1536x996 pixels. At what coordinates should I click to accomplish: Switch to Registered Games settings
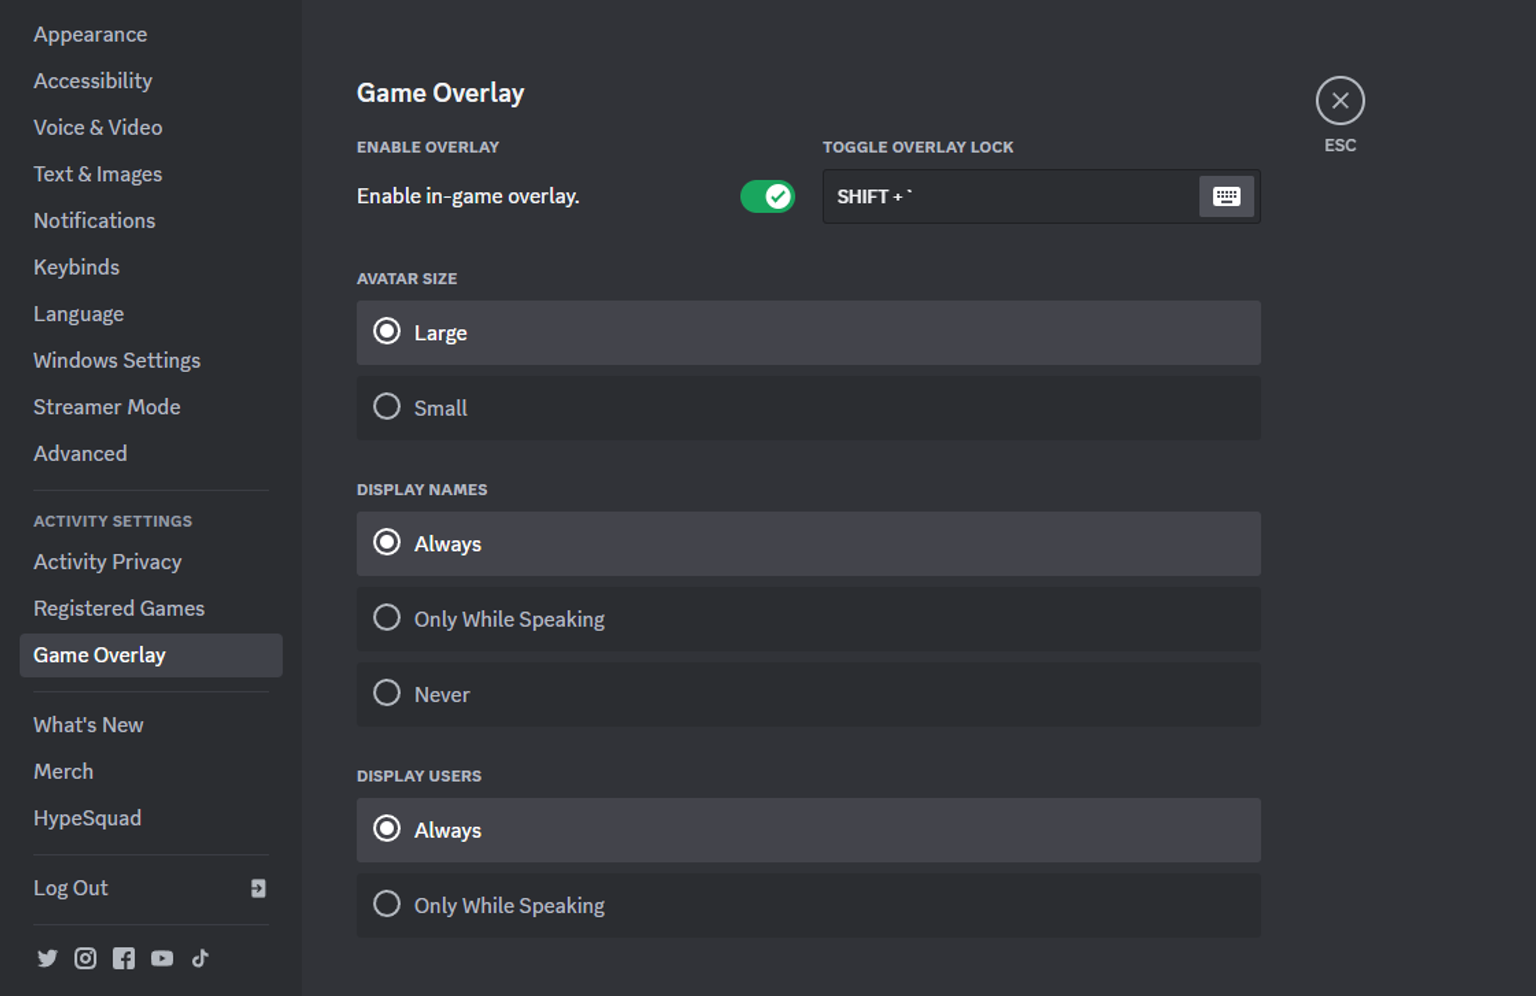[x=118, y=608]
